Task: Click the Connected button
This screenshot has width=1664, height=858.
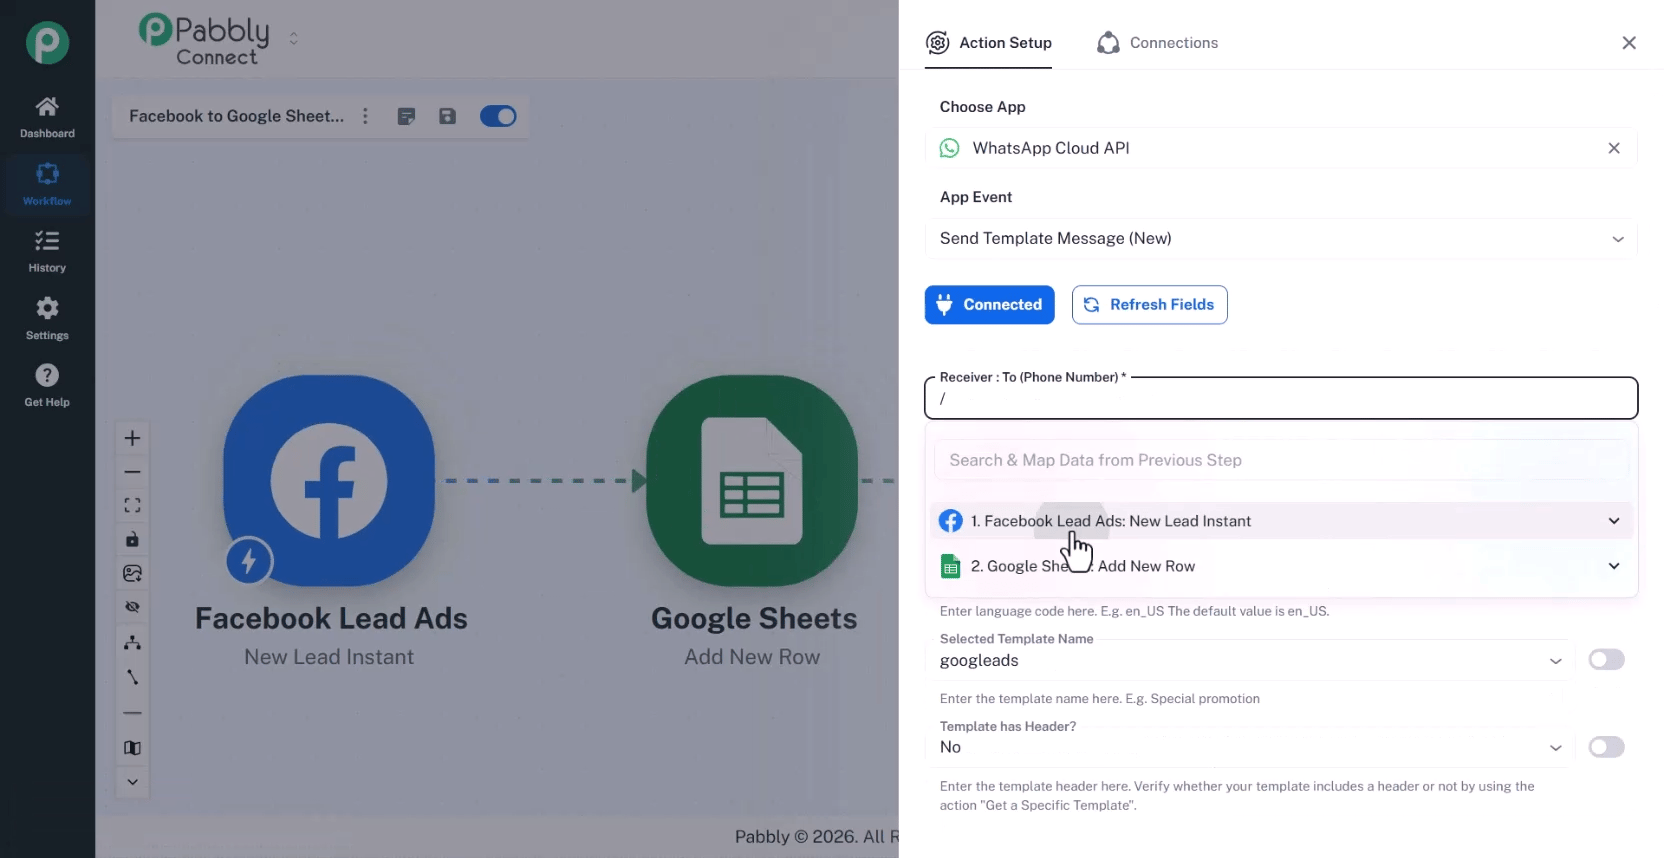Action: [989, 305]
